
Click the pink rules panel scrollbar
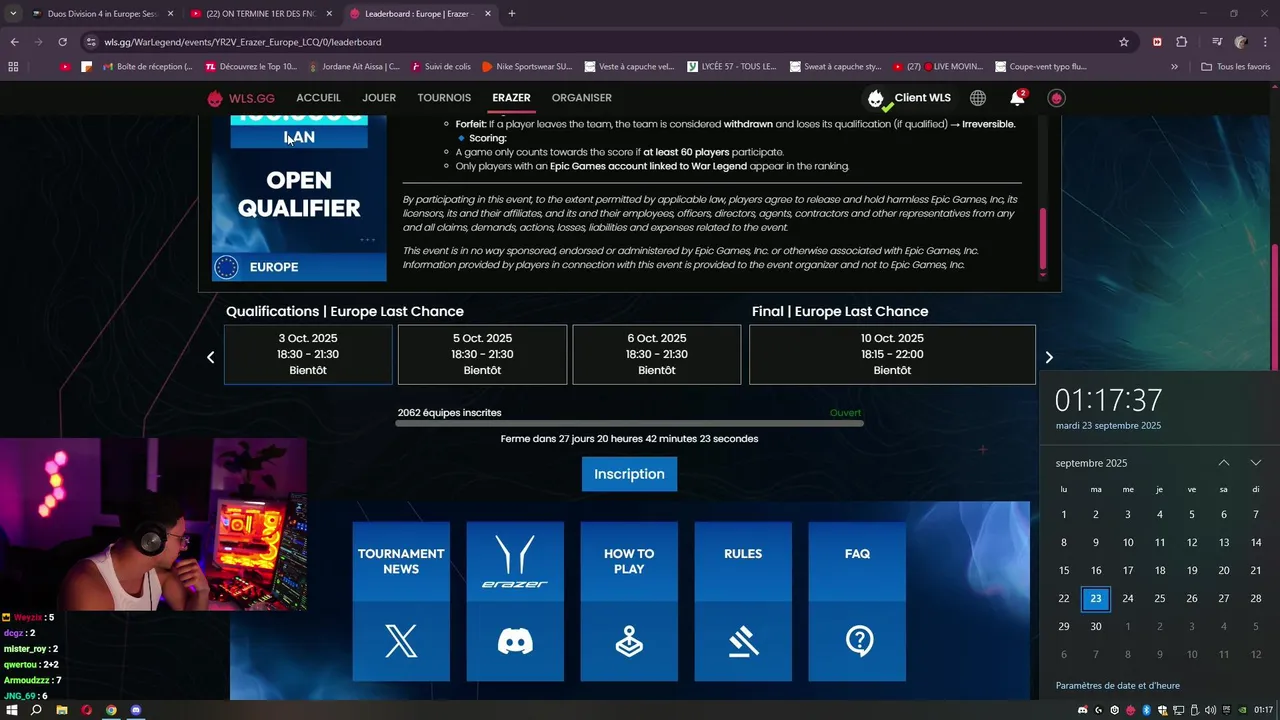point(1044,238)
